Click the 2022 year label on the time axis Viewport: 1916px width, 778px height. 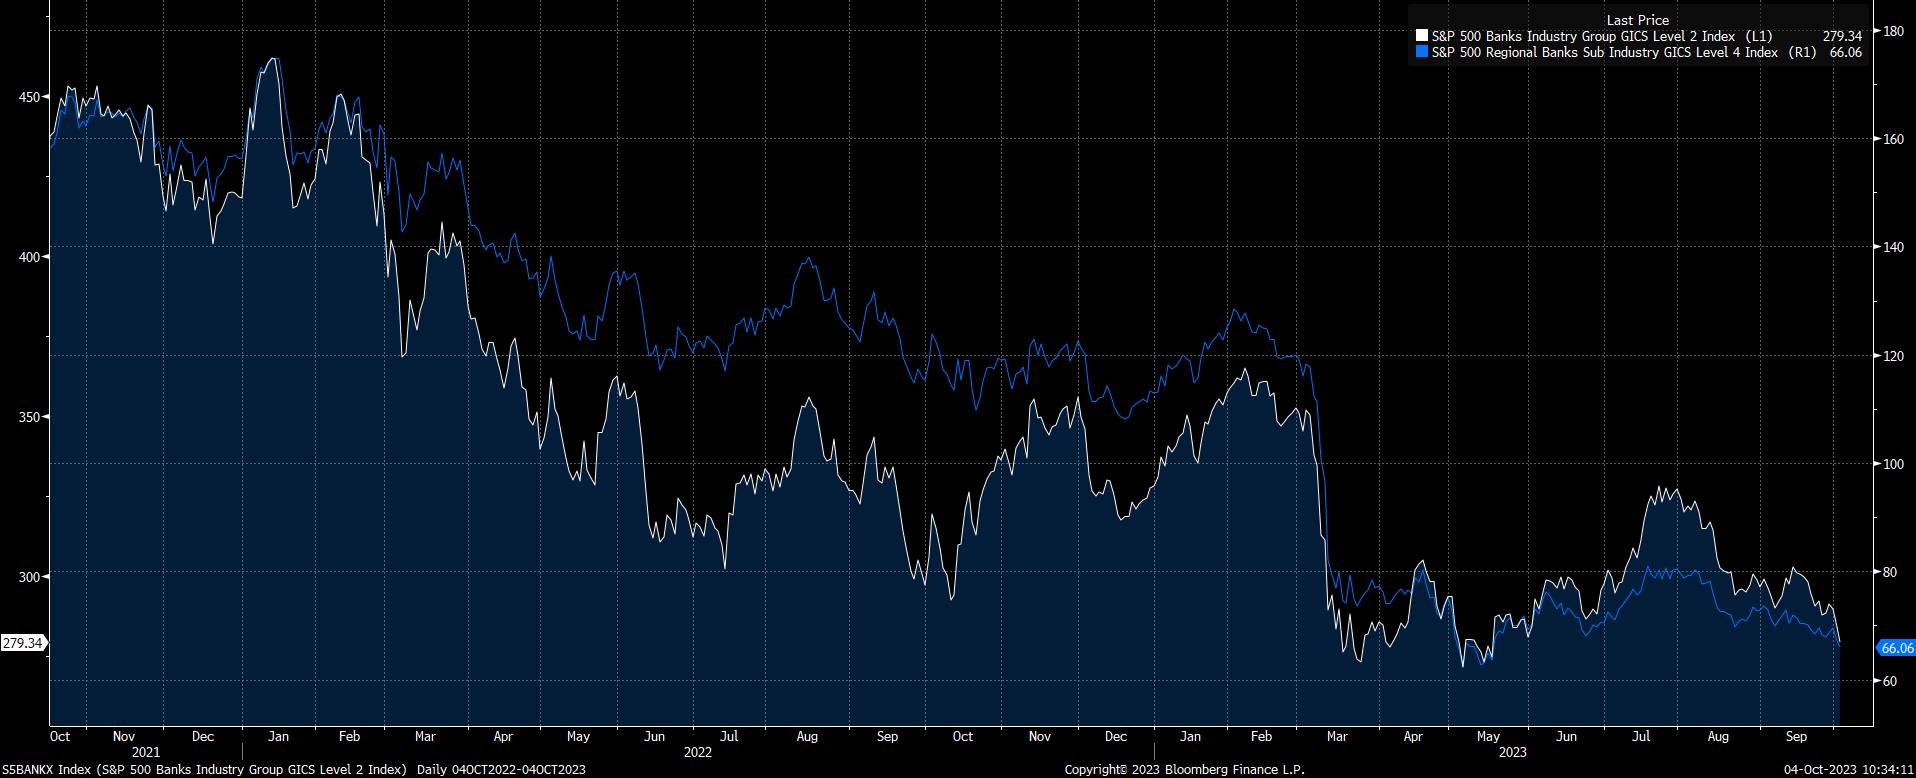click(x=698, y=751)
